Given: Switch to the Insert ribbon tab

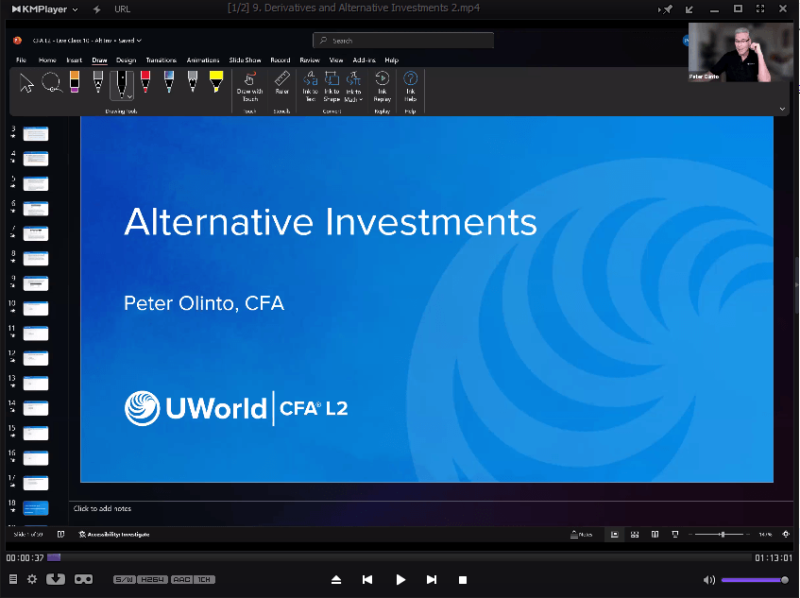Looking at the screenshot, I should coord(74,60).
